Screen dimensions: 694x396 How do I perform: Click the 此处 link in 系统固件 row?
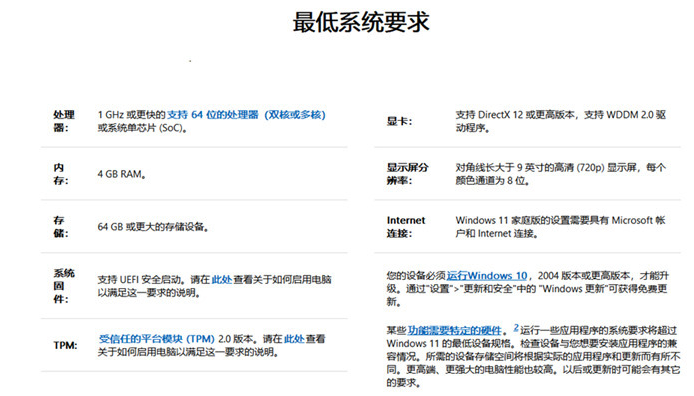(221, 279)
